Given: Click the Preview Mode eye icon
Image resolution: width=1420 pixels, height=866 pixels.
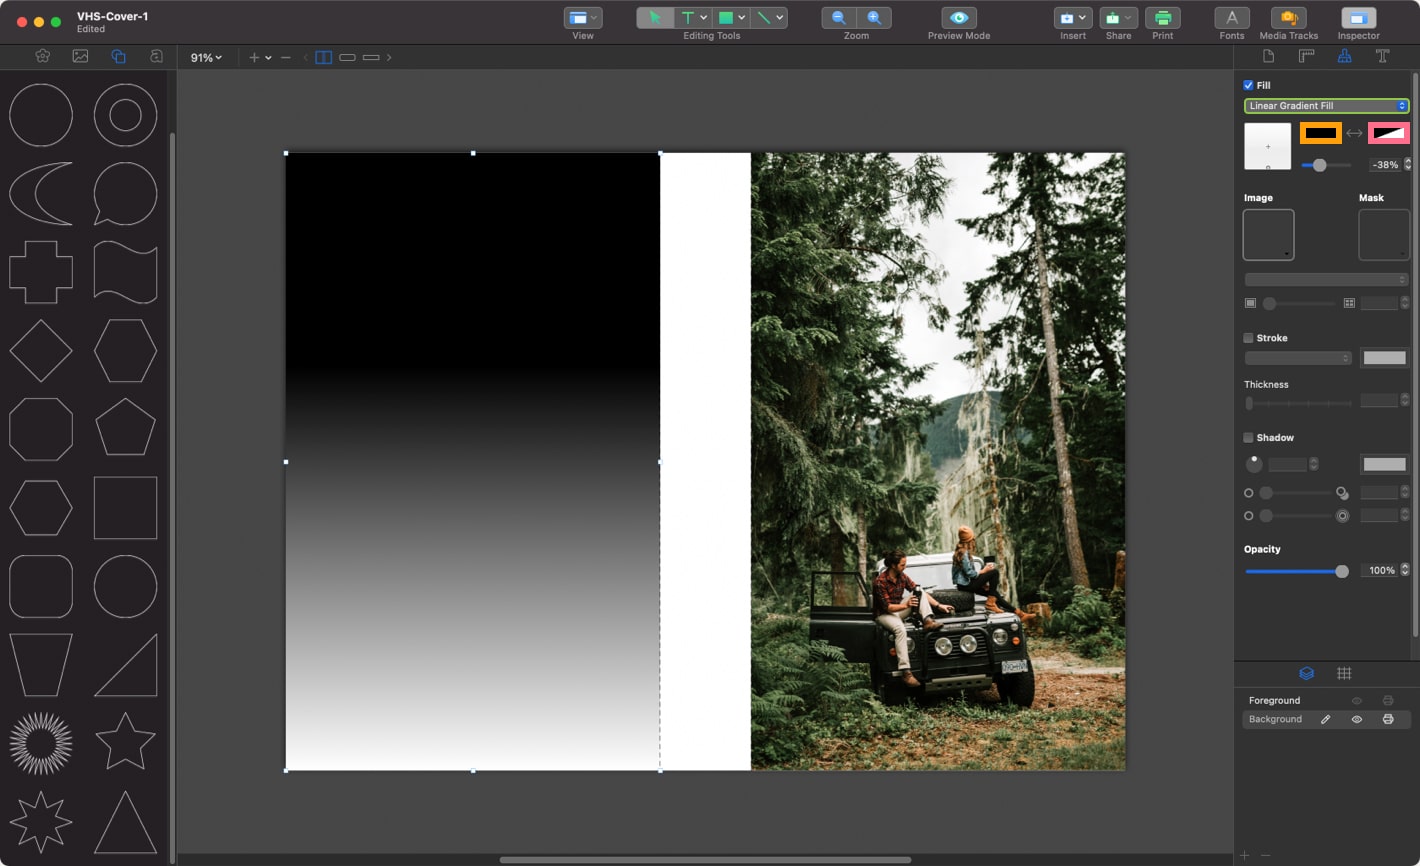Looking at the screenshot, I should 958,18.
